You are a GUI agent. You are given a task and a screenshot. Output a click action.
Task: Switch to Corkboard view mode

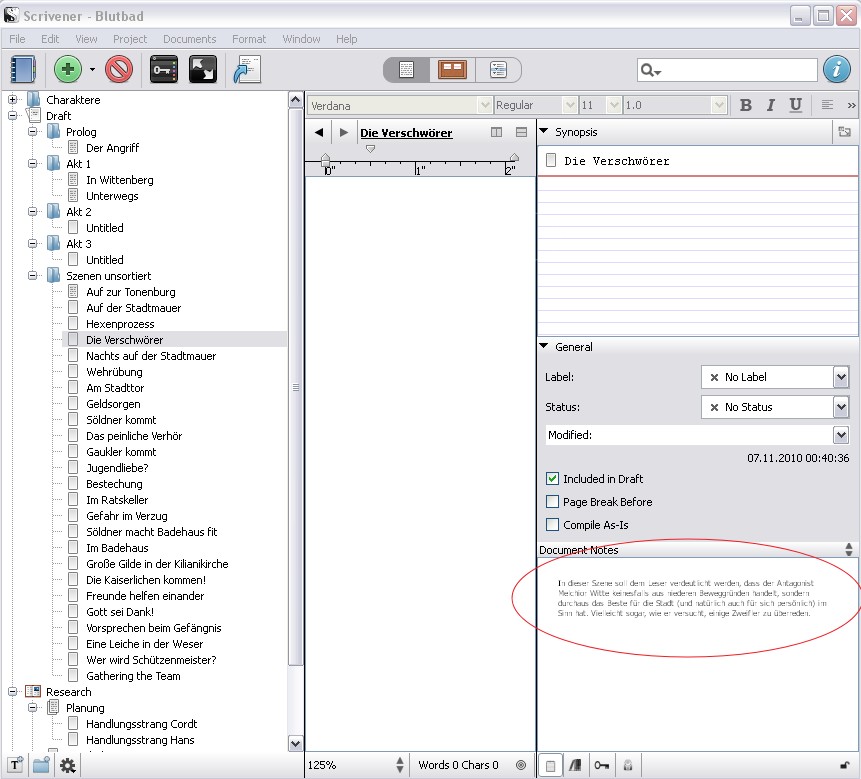point(452,69)
